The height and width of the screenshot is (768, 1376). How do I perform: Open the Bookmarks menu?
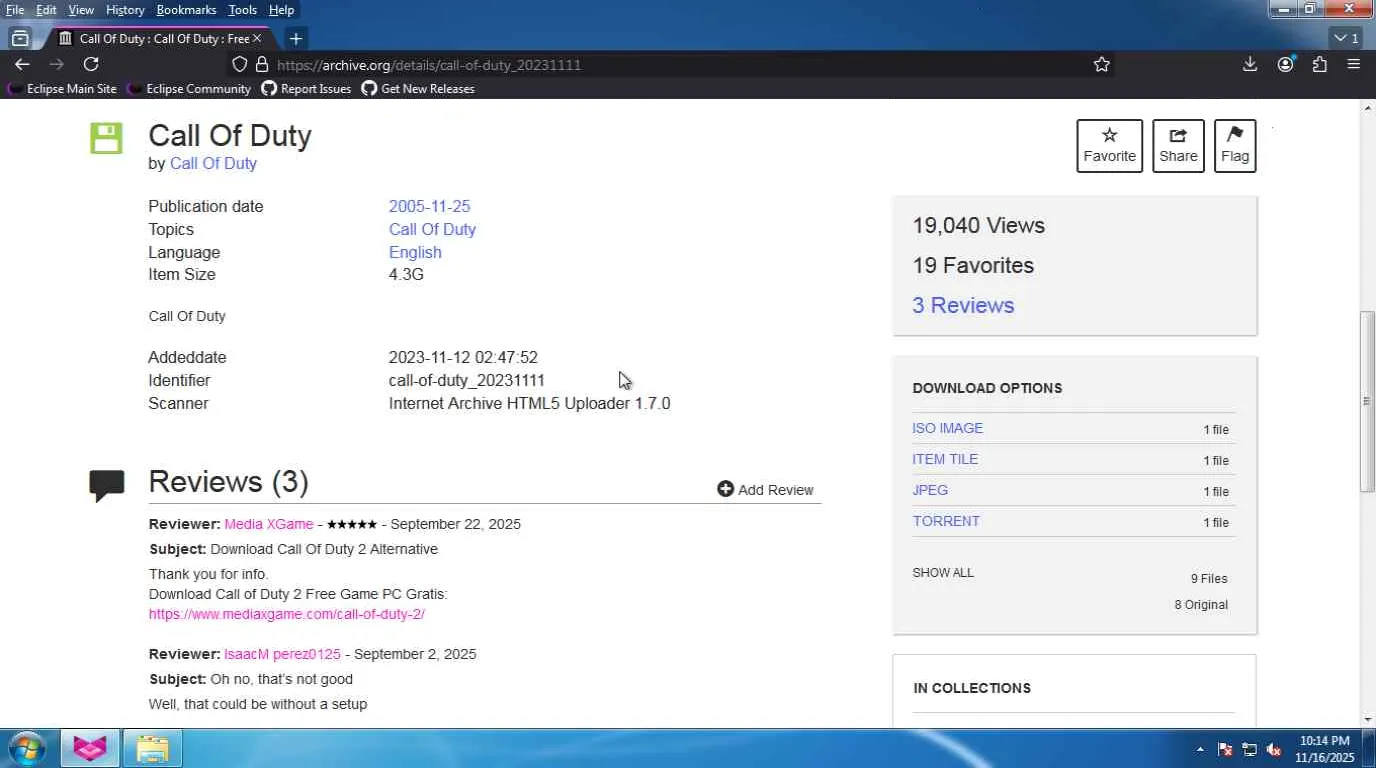tap(186, 10)
